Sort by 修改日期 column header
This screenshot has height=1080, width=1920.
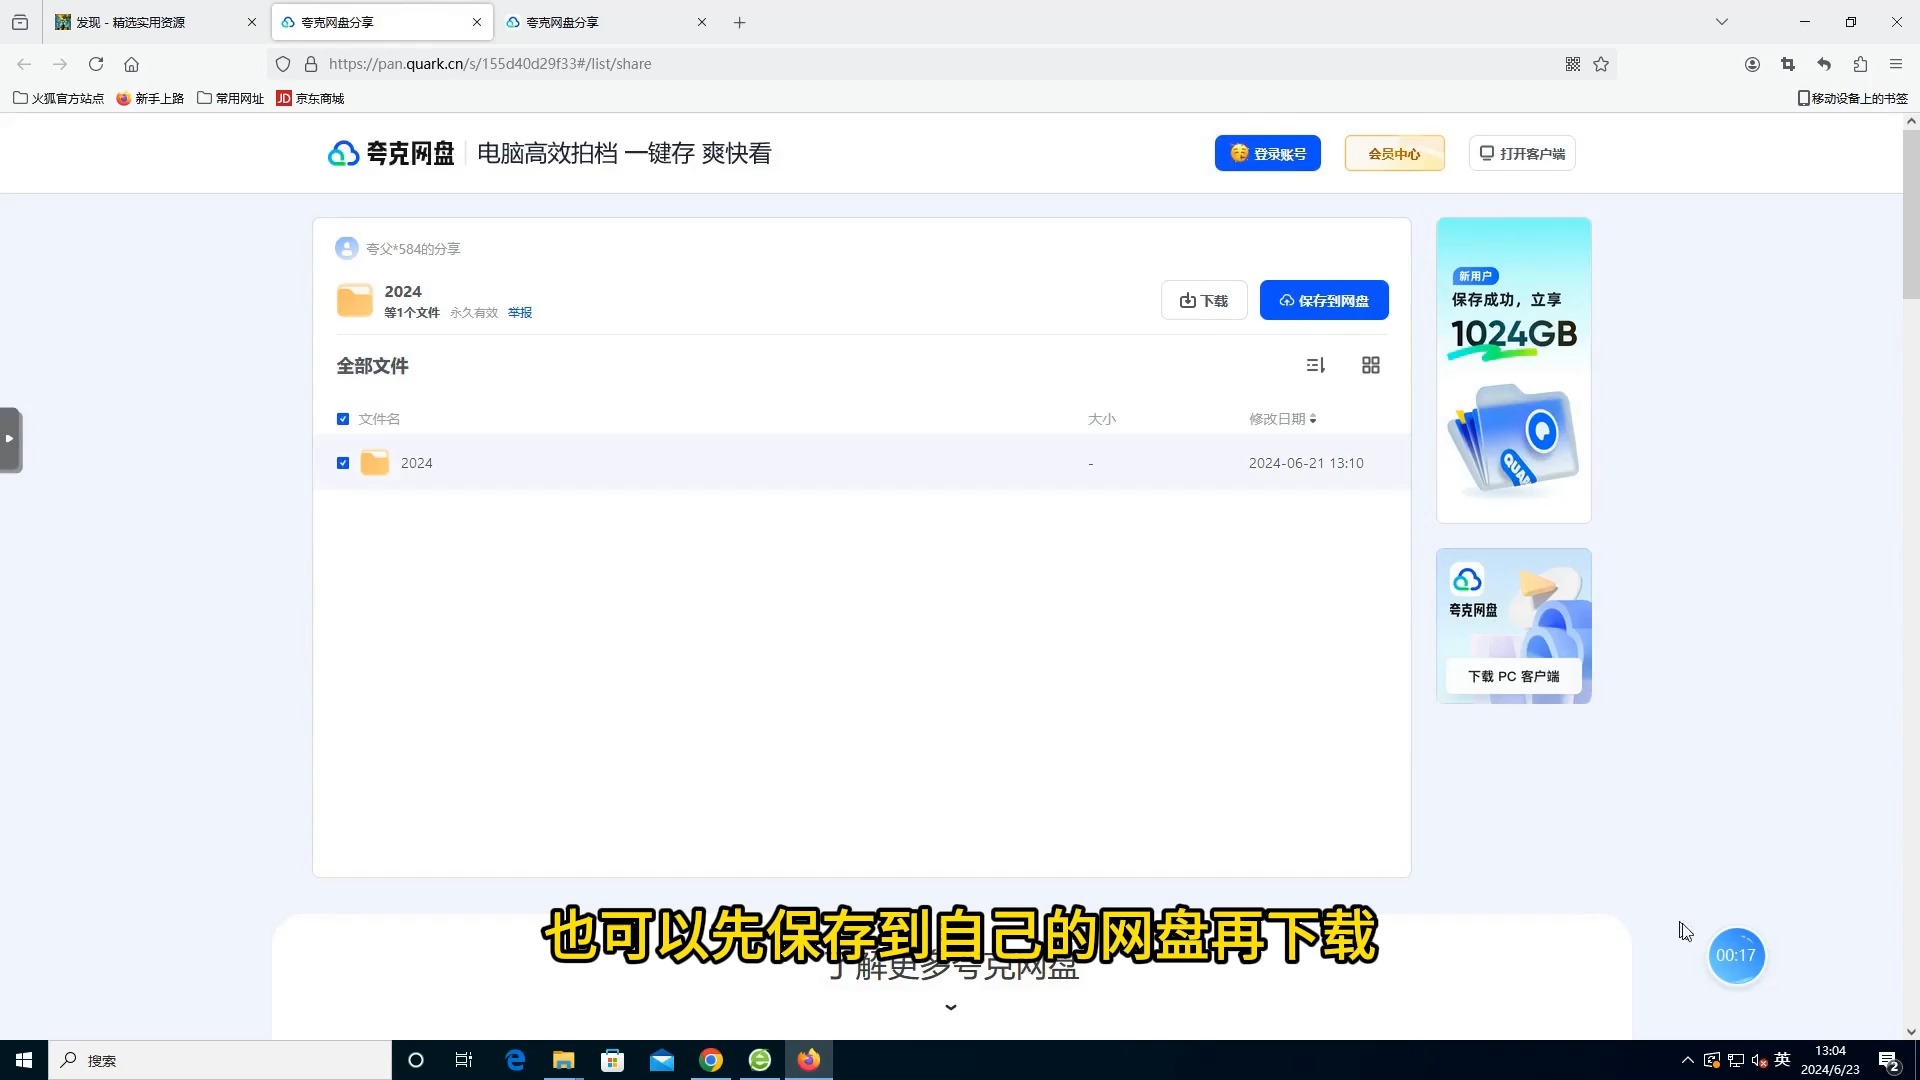[x=1282, y=419]
